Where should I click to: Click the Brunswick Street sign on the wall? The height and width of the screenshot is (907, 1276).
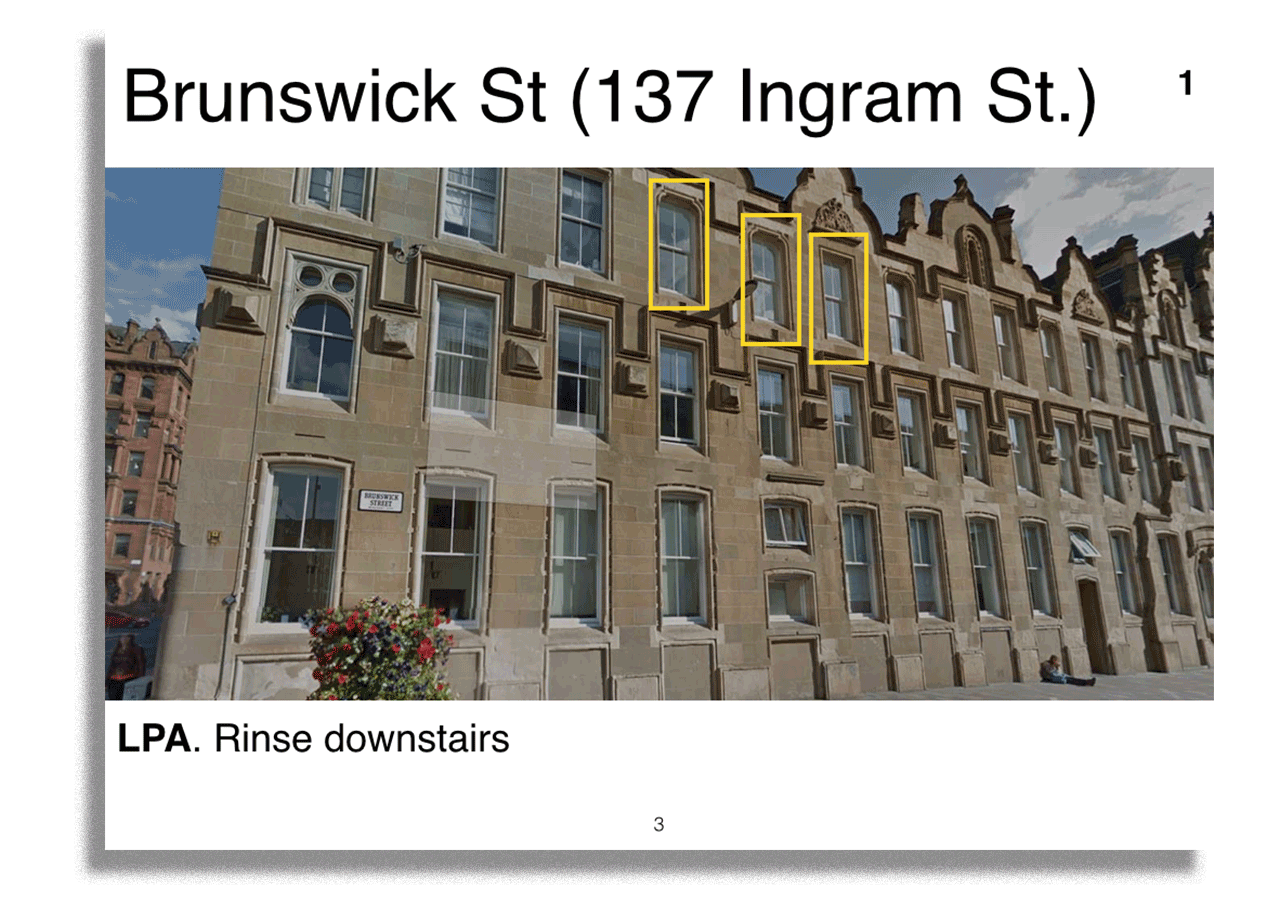click(x=380, y=500)
